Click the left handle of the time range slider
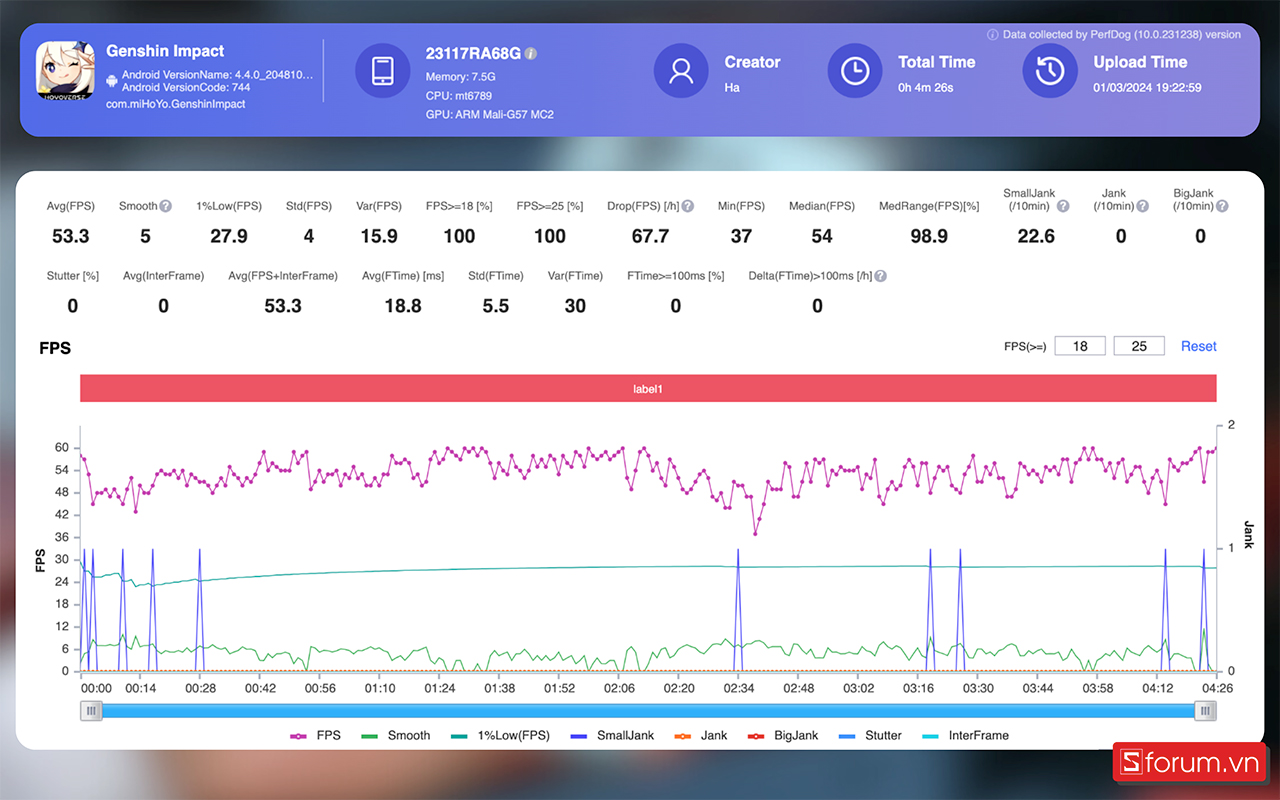 point(92,711)
